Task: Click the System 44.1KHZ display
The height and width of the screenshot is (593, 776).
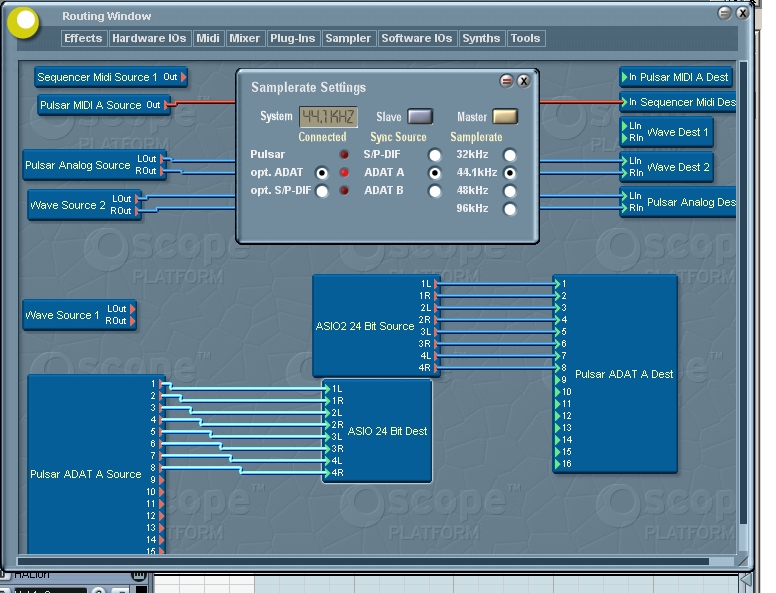Action: click(x=329, y=117)
